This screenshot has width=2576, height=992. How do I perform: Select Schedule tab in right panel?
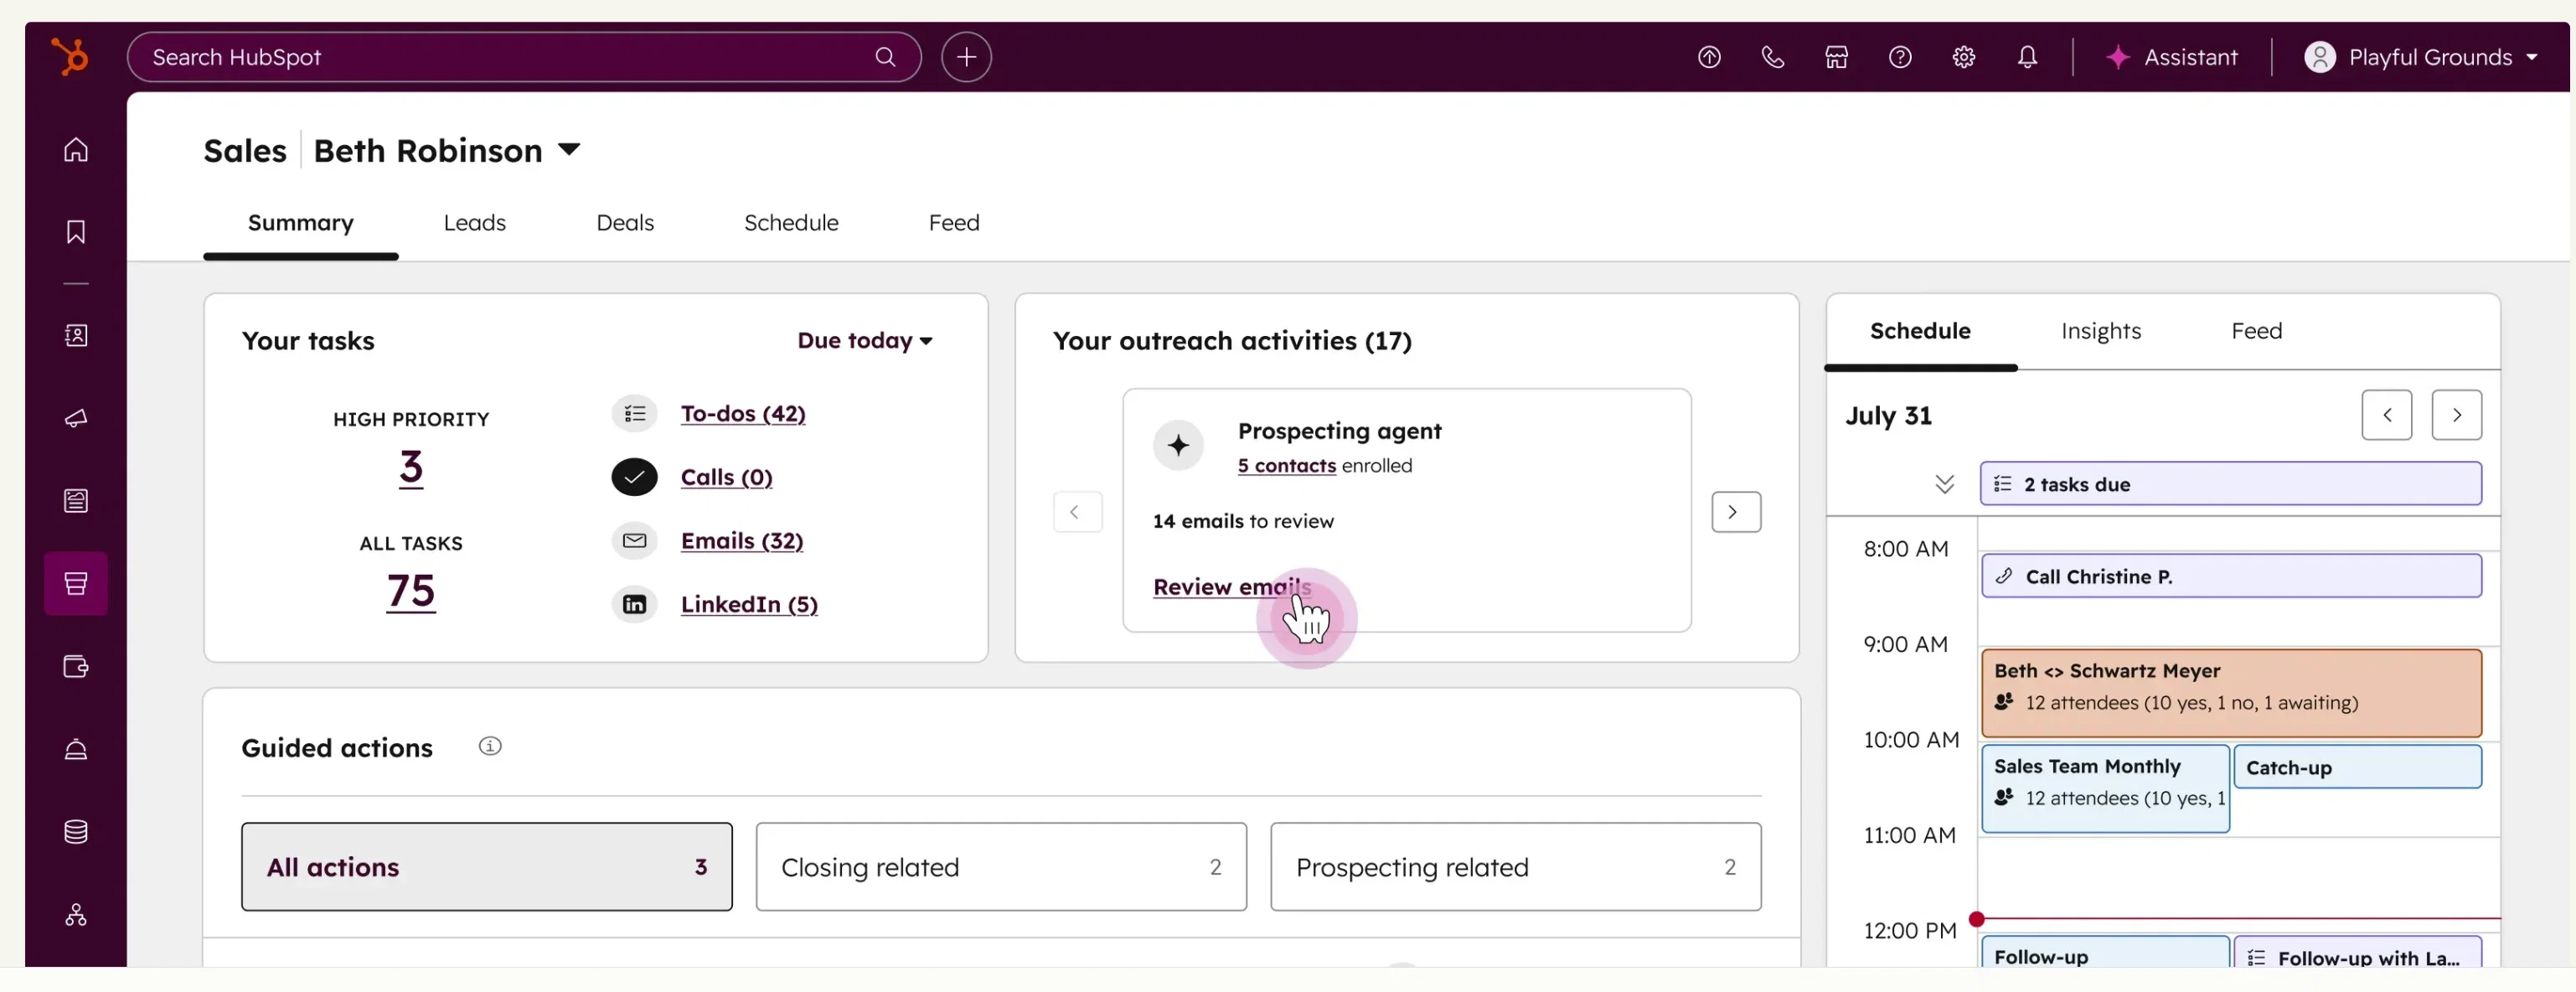[1920, 331]
